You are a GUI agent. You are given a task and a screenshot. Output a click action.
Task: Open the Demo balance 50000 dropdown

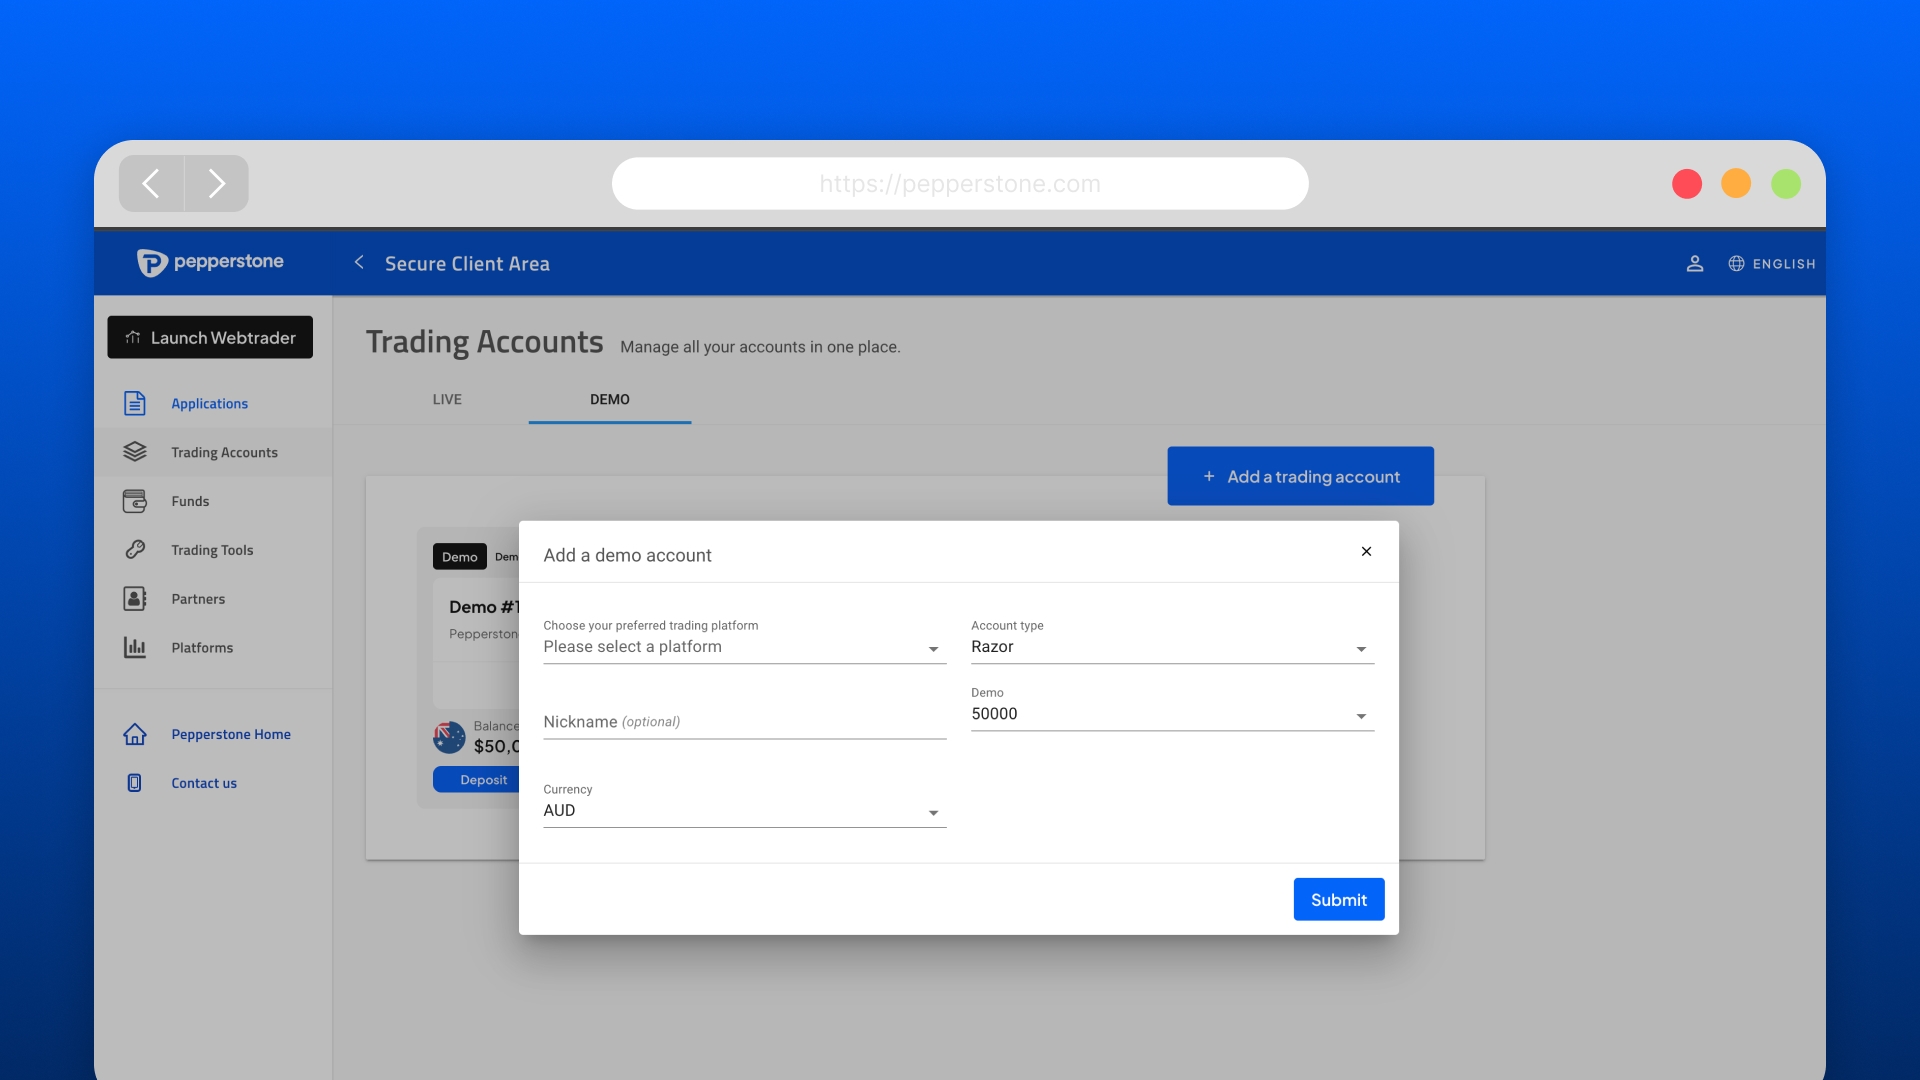pyautogui.click(x=1171, y=714)
